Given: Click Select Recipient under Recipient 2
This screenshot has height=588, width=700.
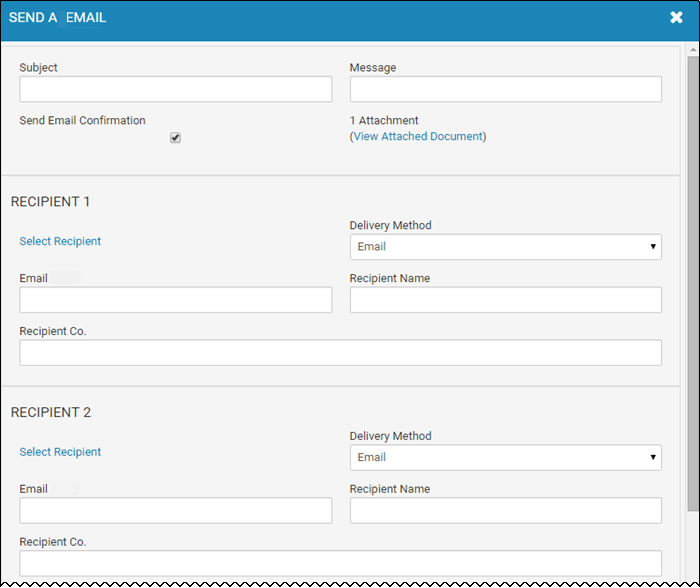Looking at the screenshot, I should (60, 452).
